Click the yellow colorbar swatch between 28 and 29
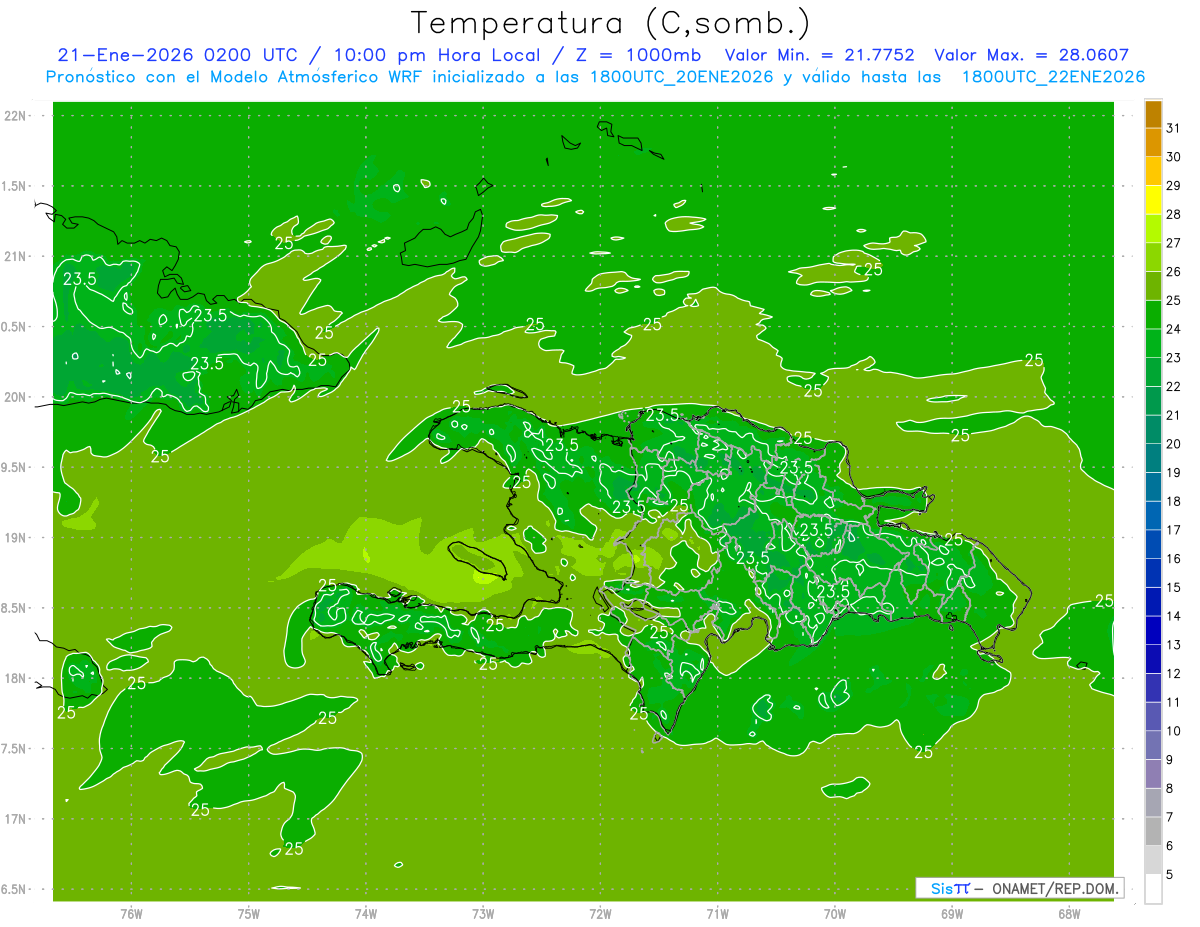 point(1153,200)
